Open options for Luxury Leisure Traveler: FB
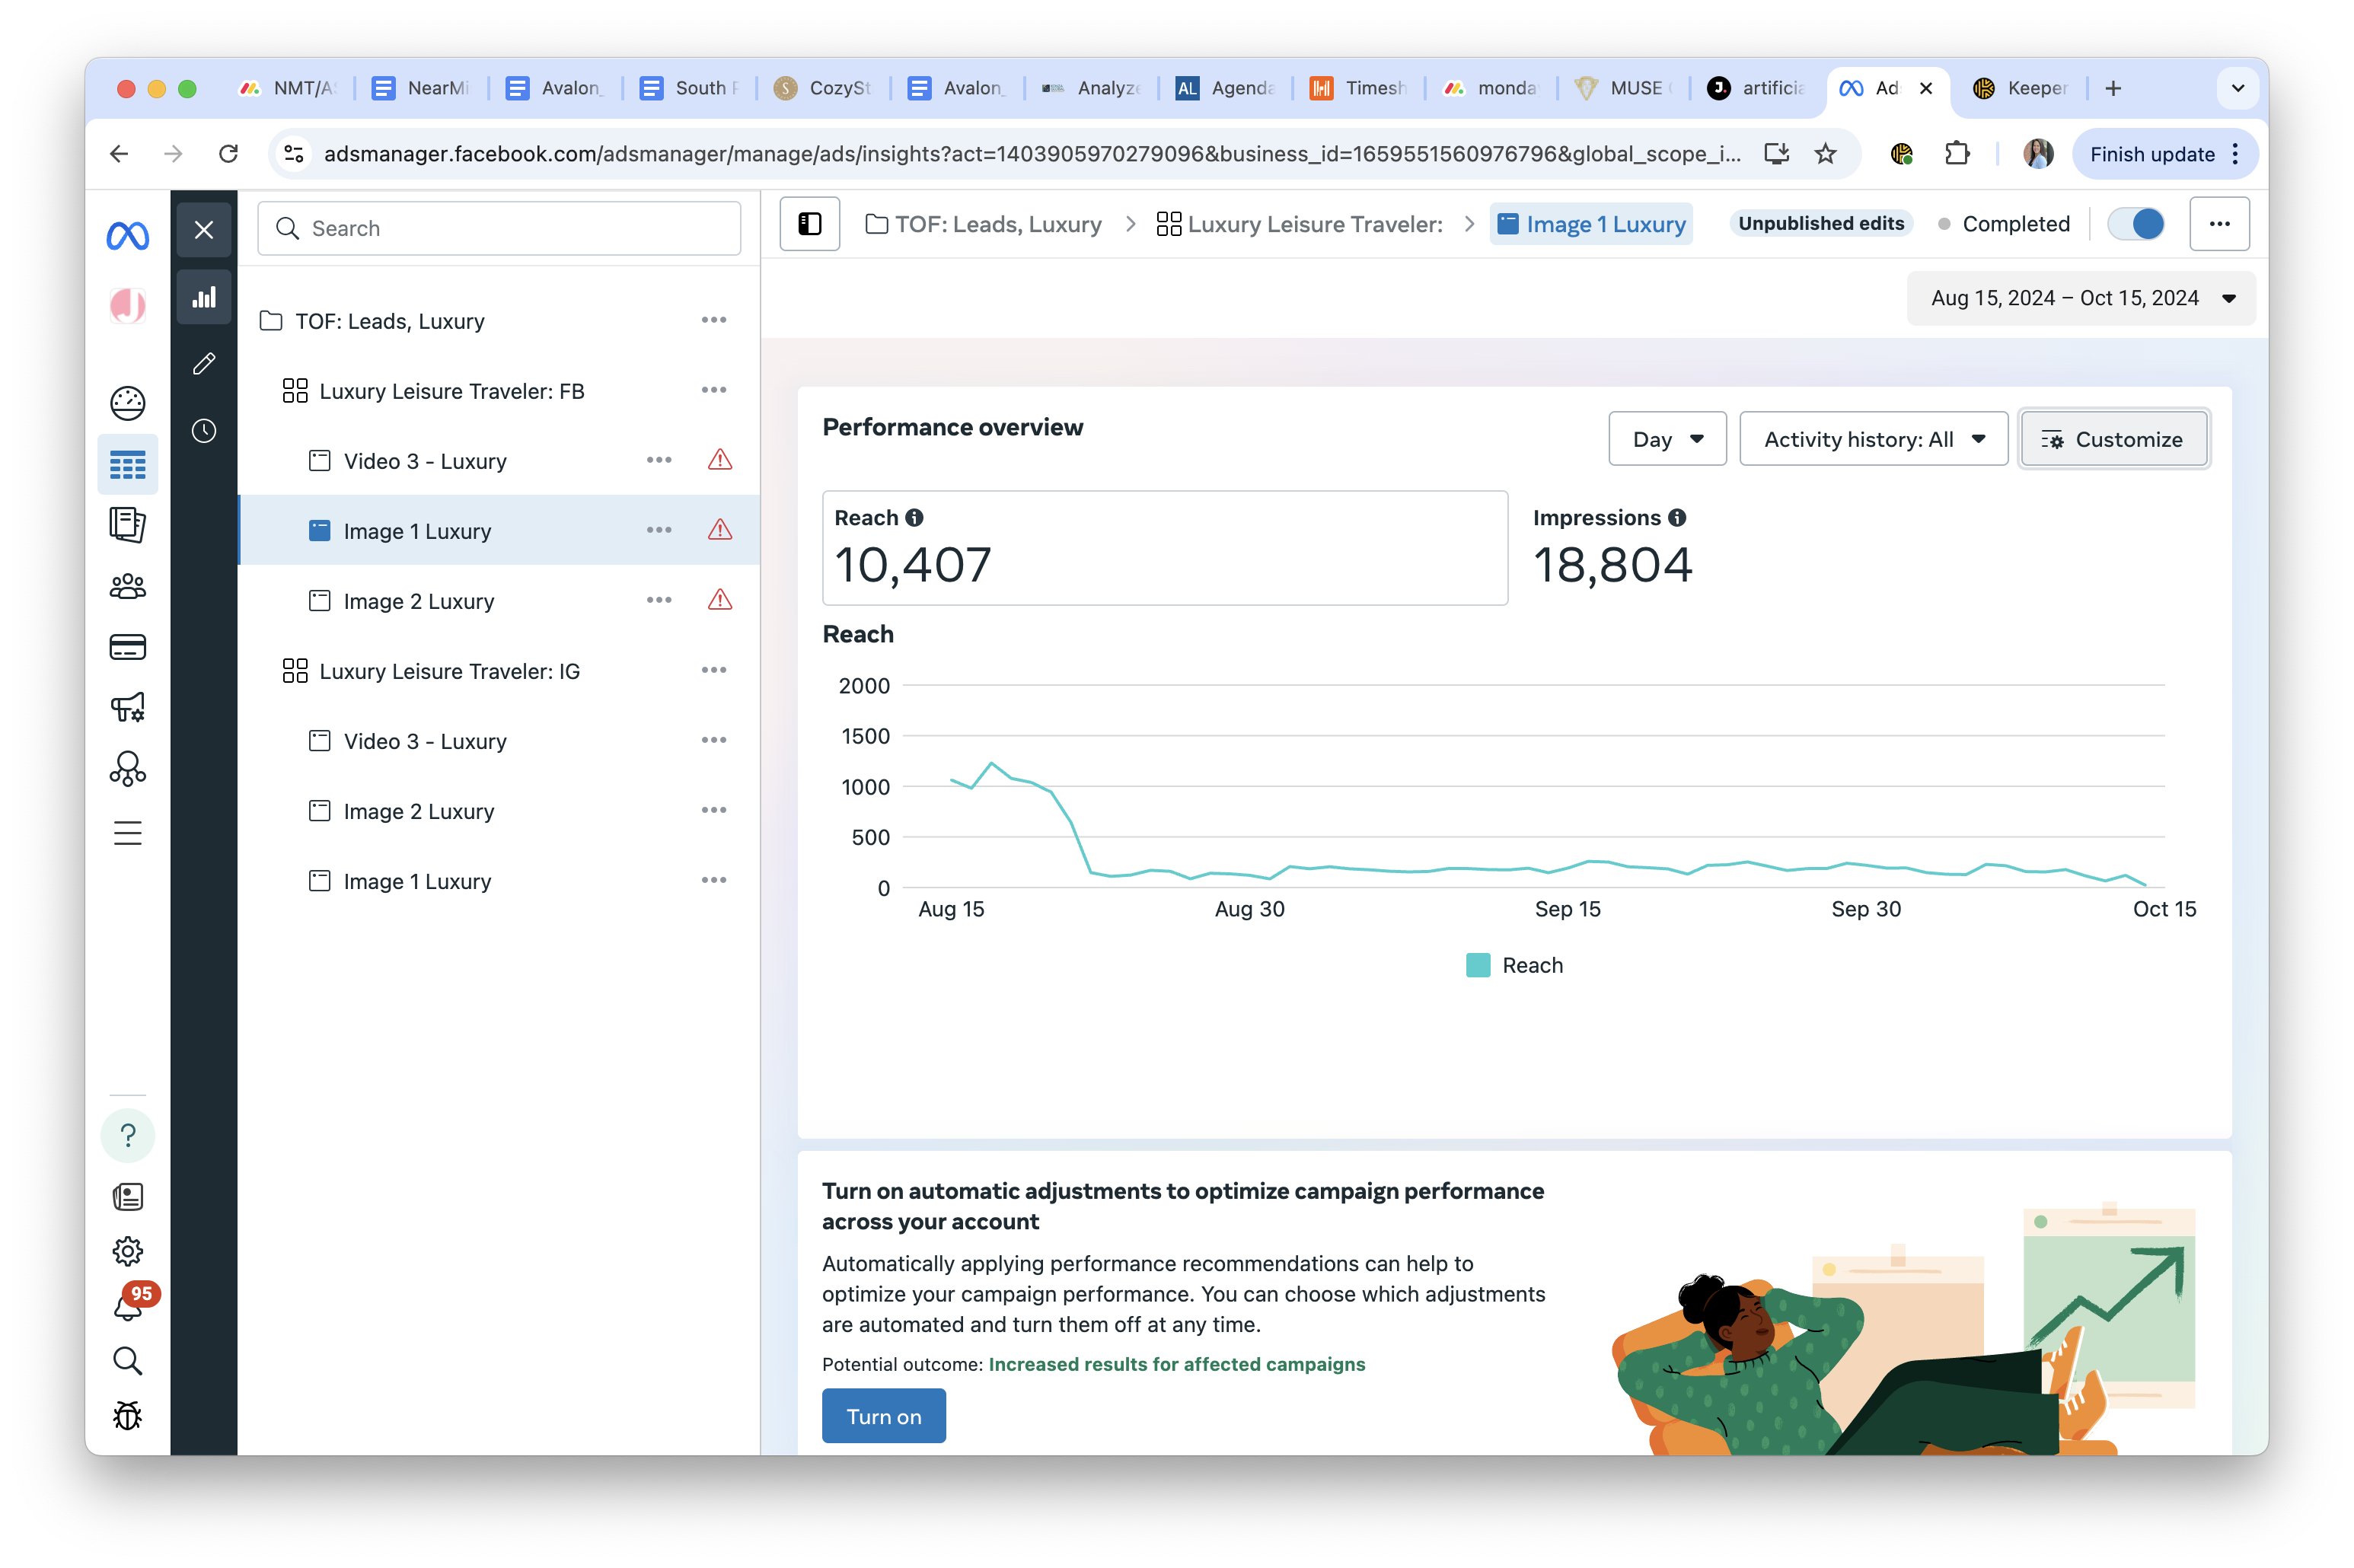This screenshot has height=1568, width=2354. click(714, 390)
